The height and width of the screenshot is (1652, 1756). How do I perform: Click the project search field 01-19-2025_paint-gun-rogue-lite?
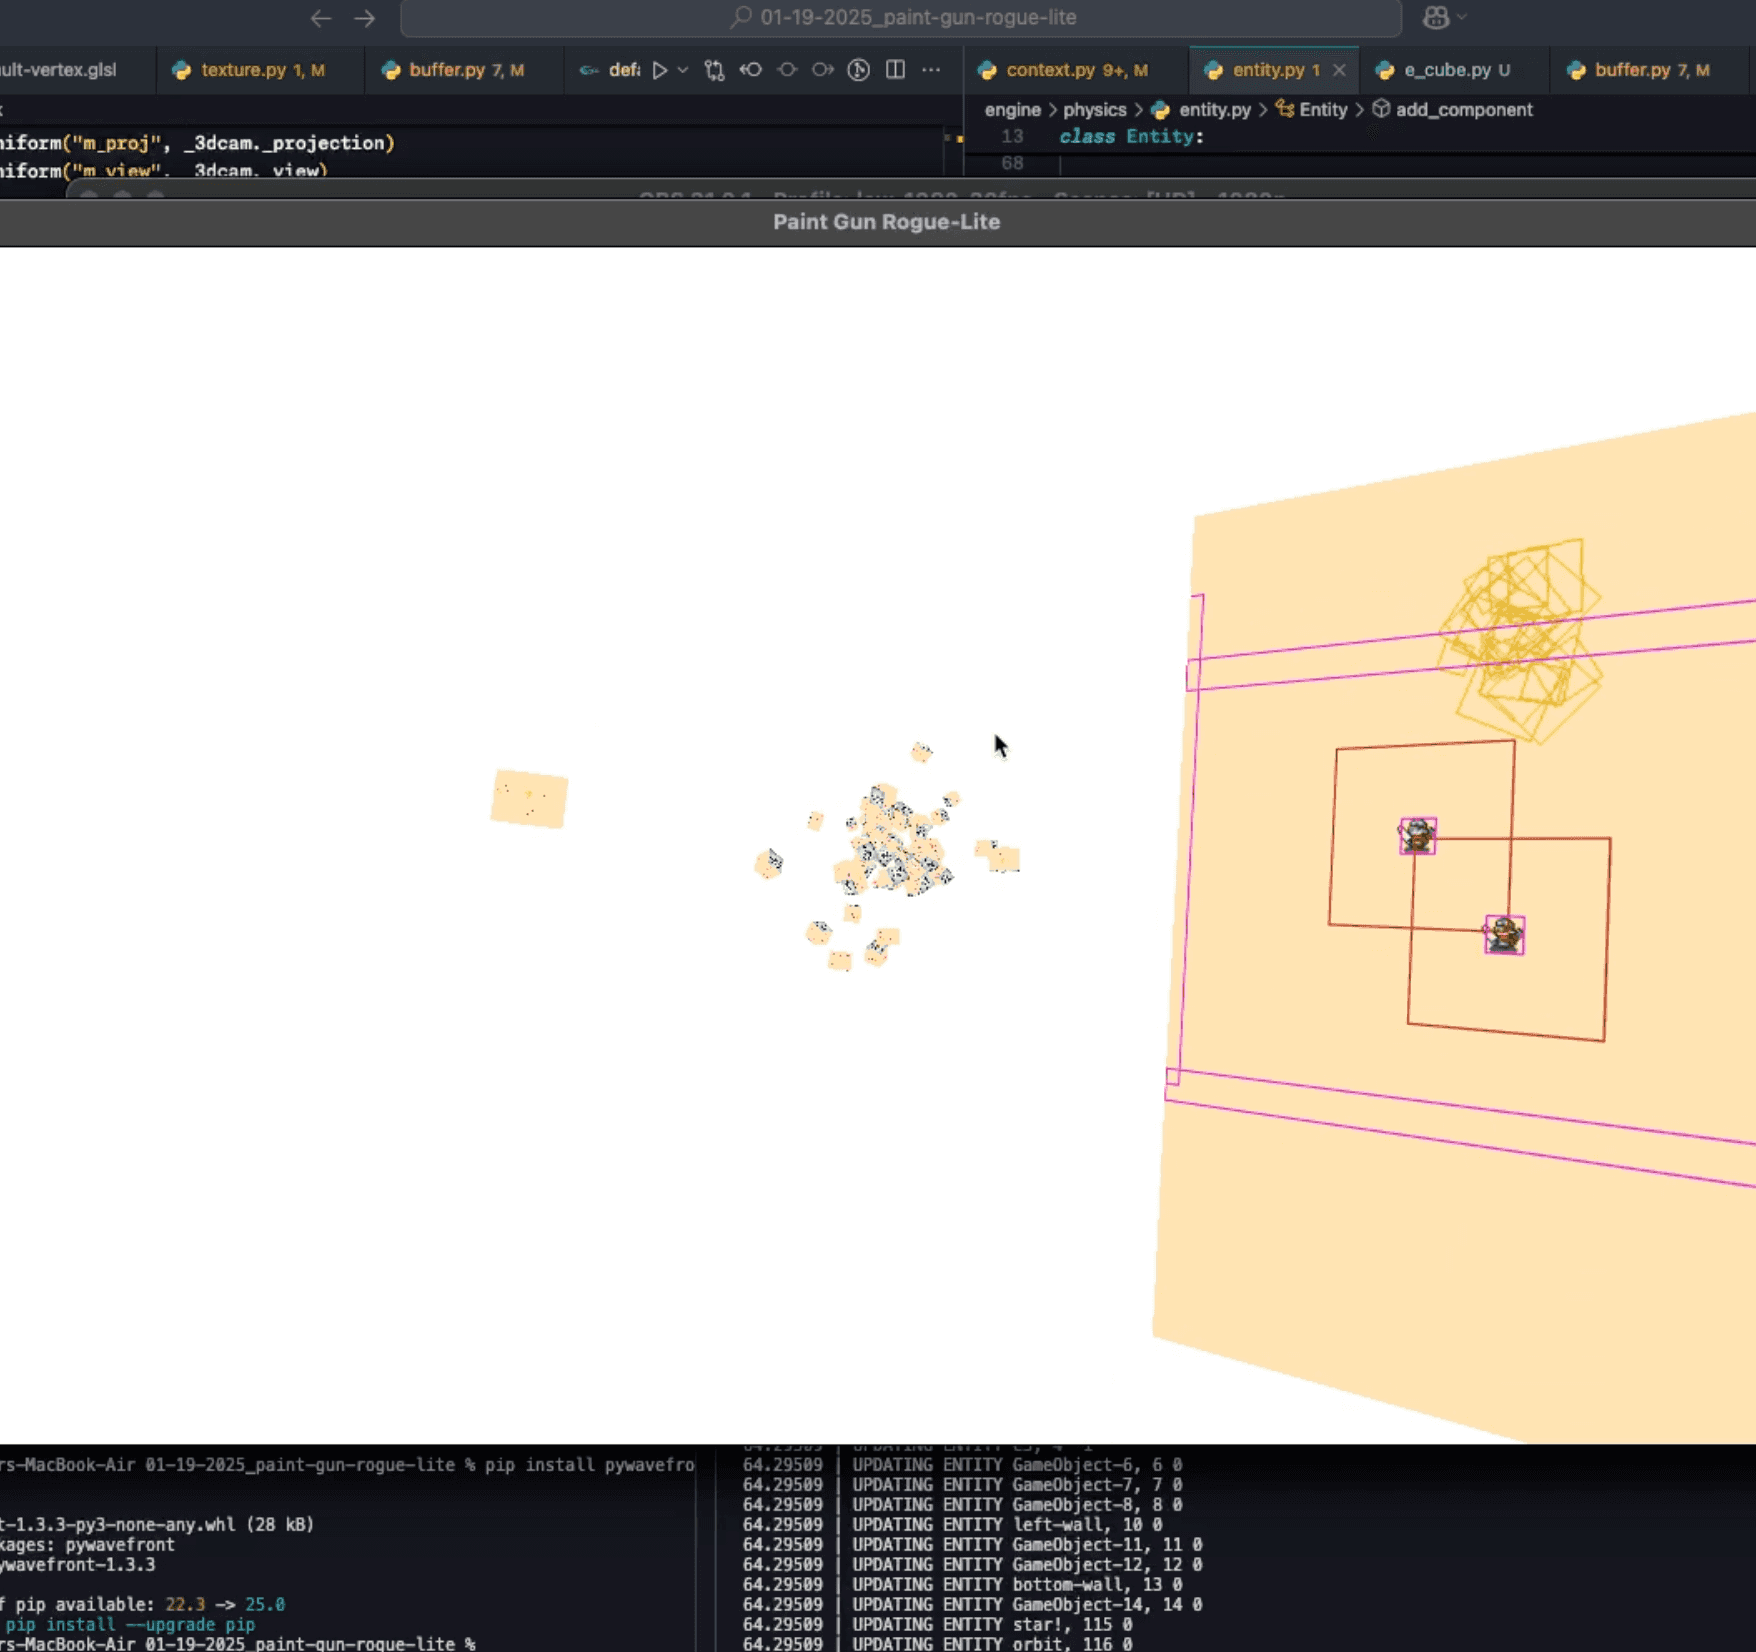(x=901, y=17)
